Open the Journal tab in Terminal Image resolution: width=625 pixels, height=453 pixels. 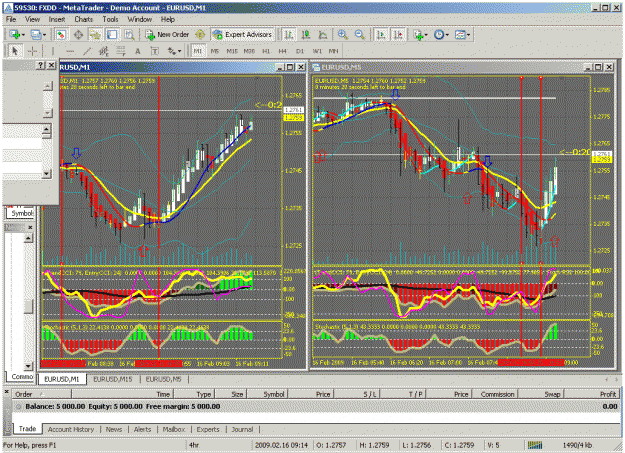coord(242,429)
